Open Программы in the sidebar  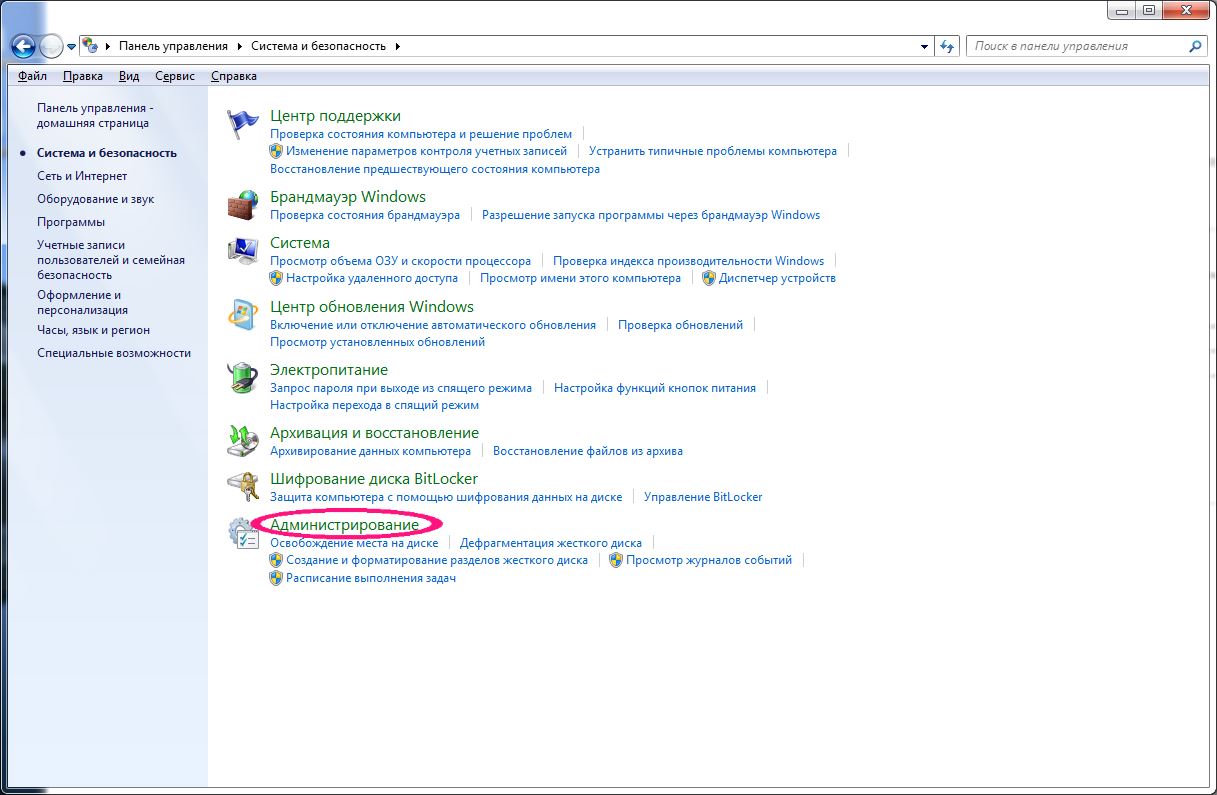tap(71, 222)
